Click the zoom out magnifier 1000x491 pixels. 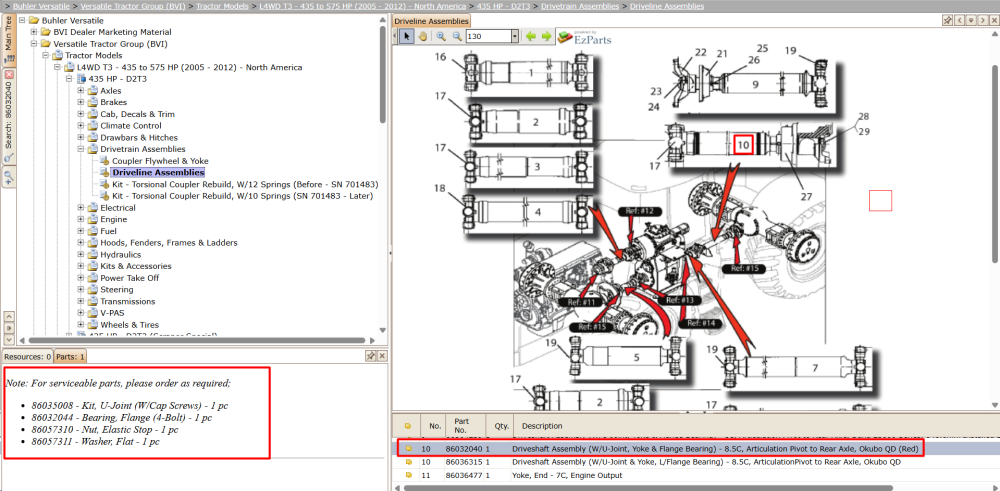click(x=457, y=36)
